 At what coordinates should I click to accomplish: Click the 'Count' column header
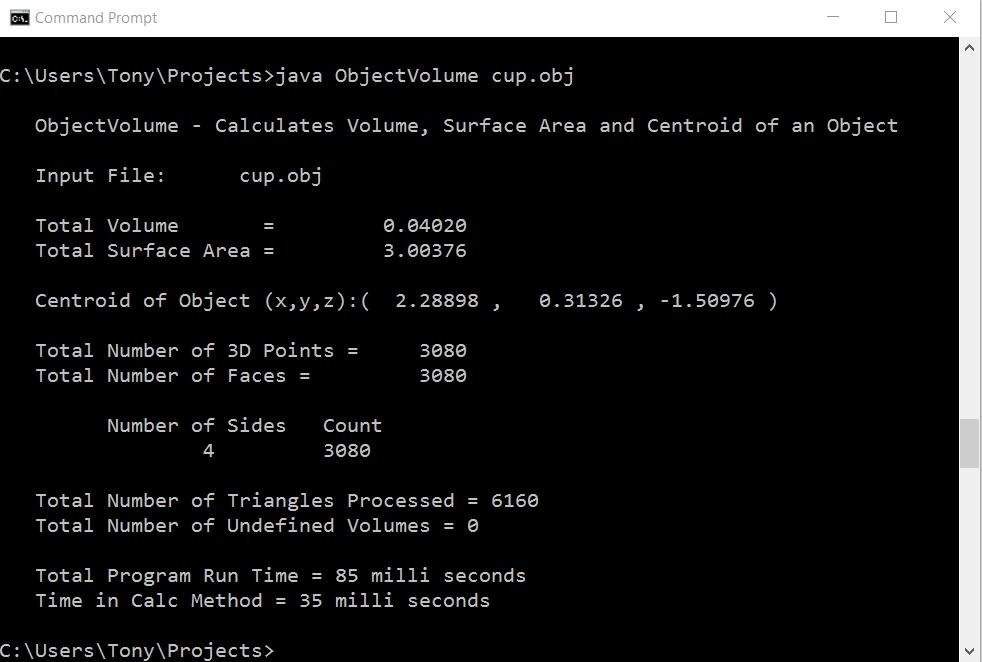point(352,426)
